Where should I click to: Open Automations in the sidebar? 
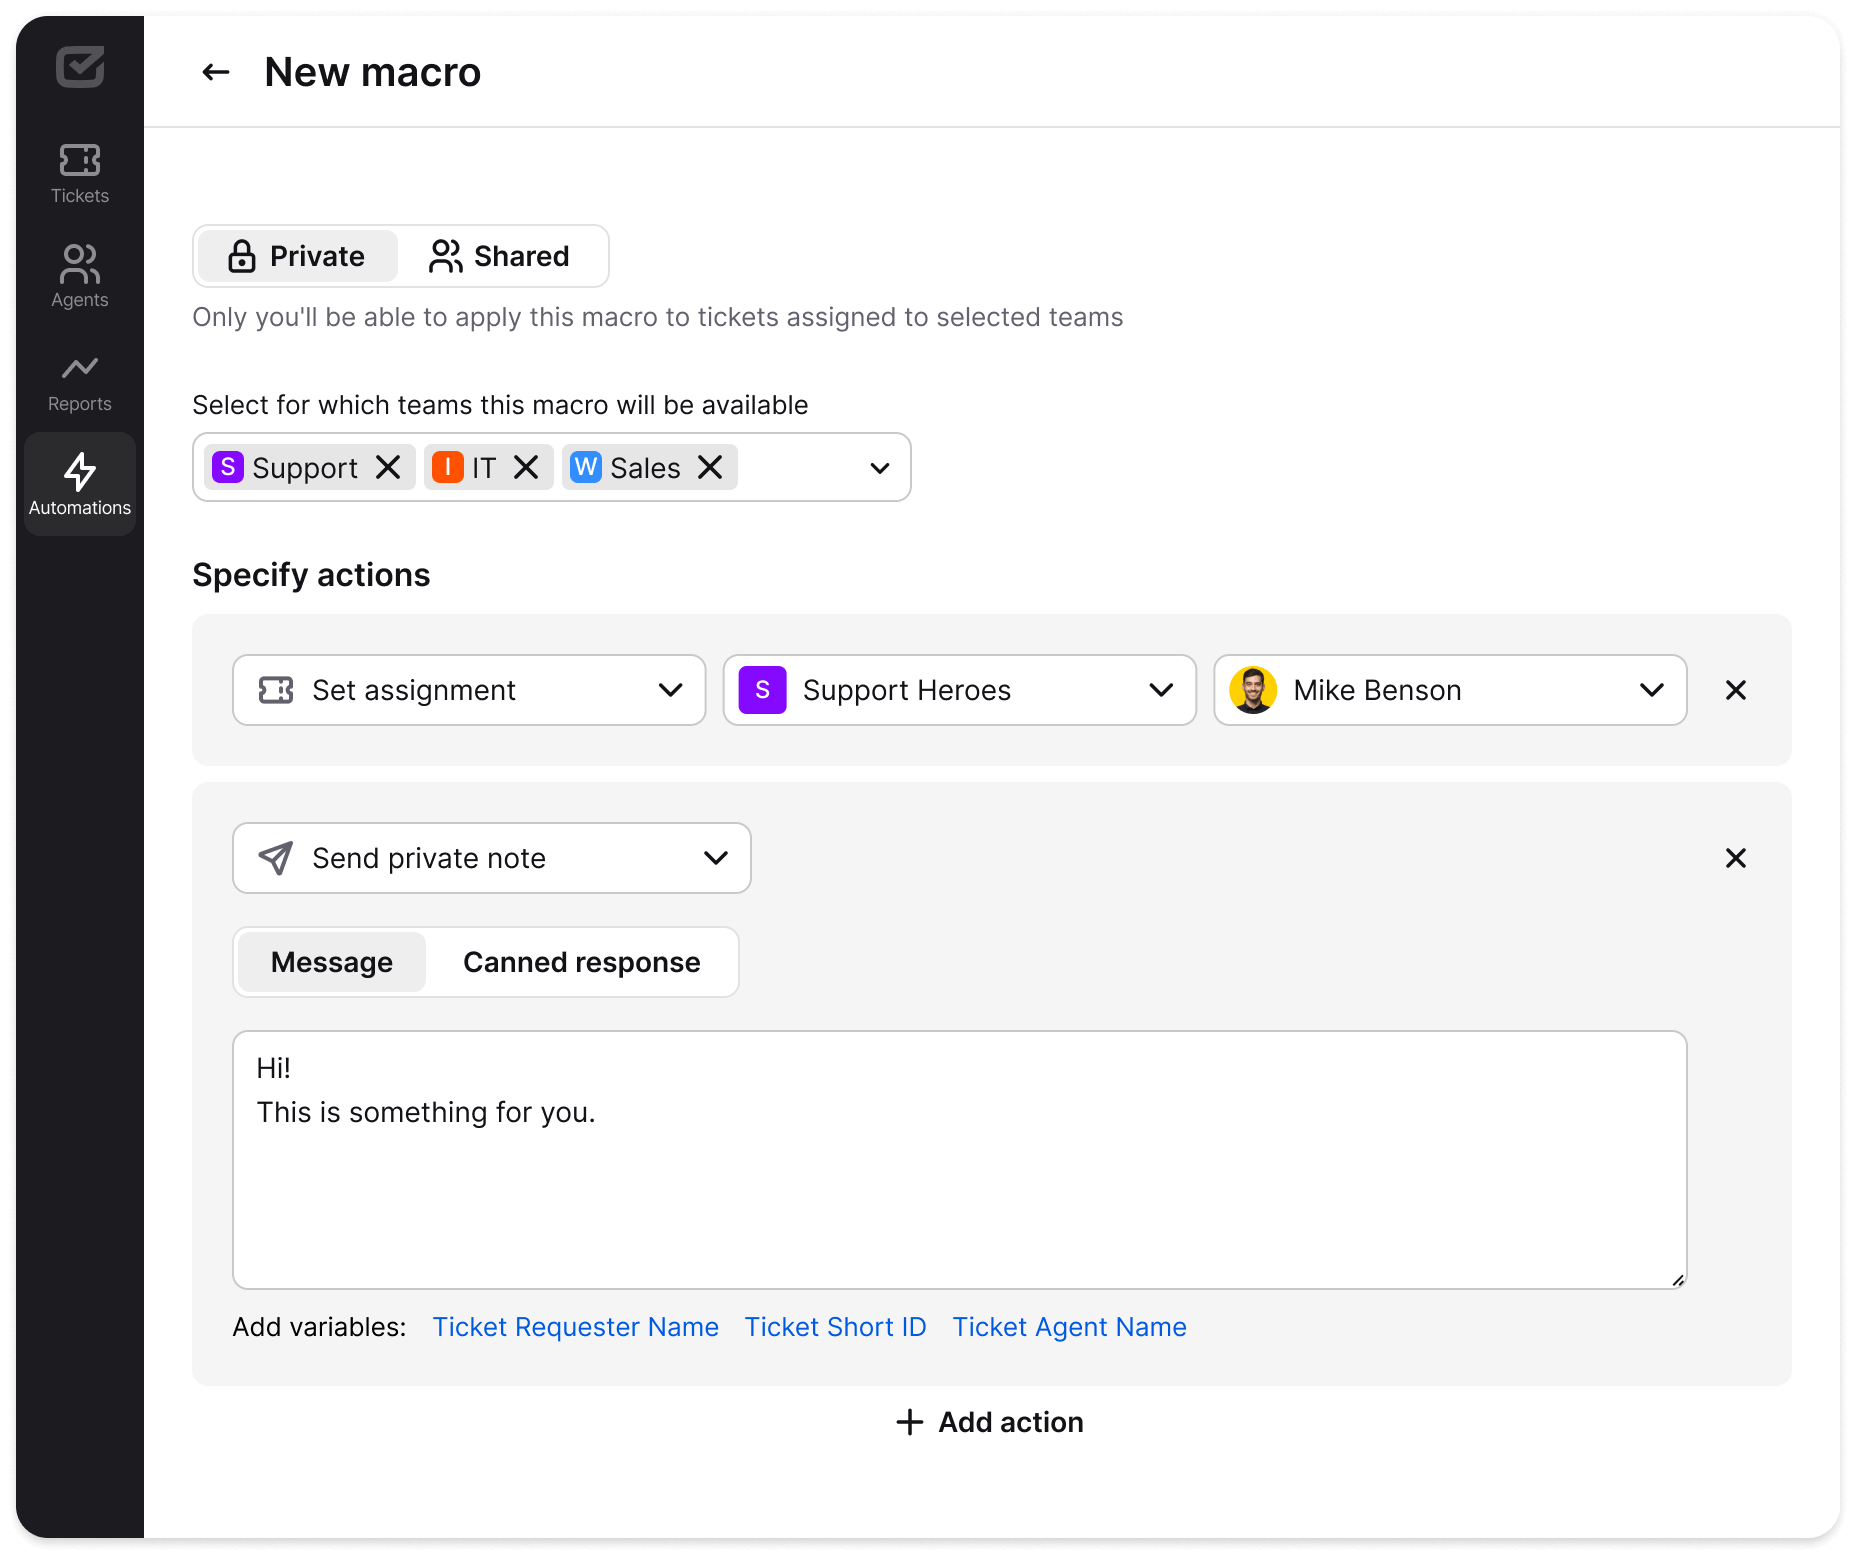point(80,484)
